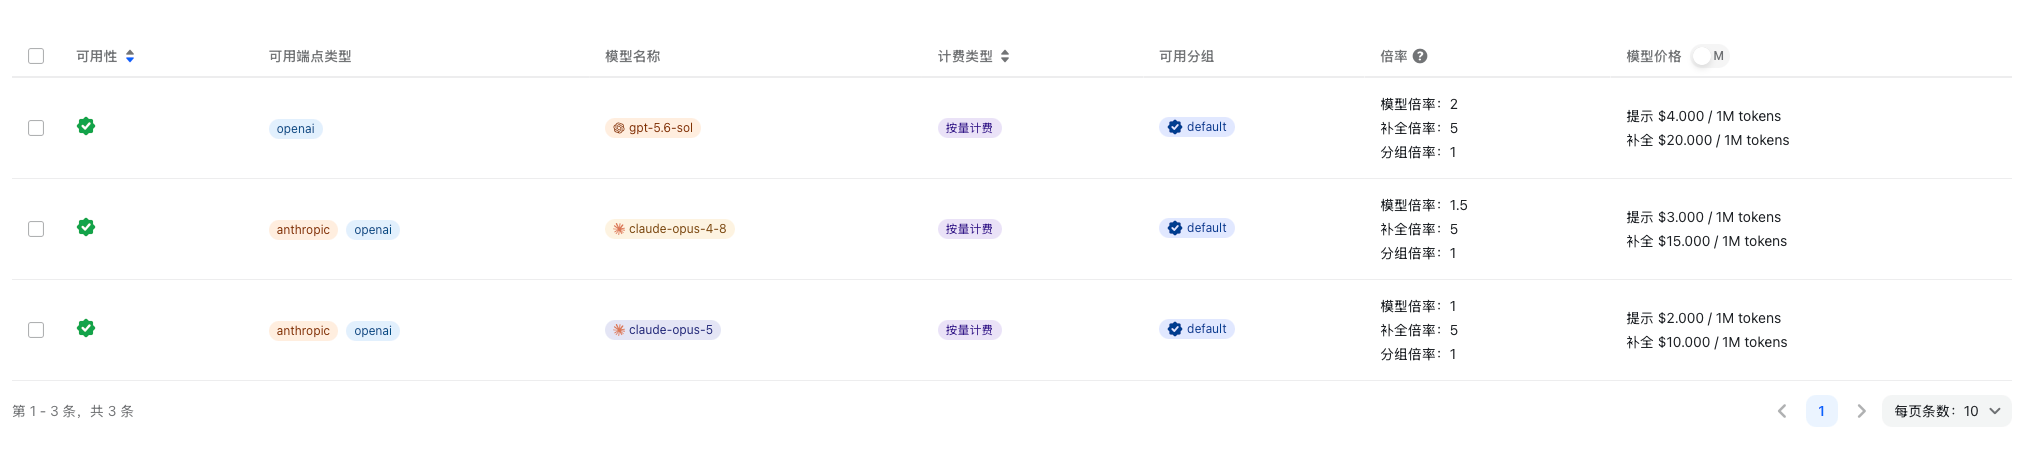Click the default group tag in gpt-5.6-sol row
This screenshot has width=2034, height=450.
click(x=1197, y=127)
